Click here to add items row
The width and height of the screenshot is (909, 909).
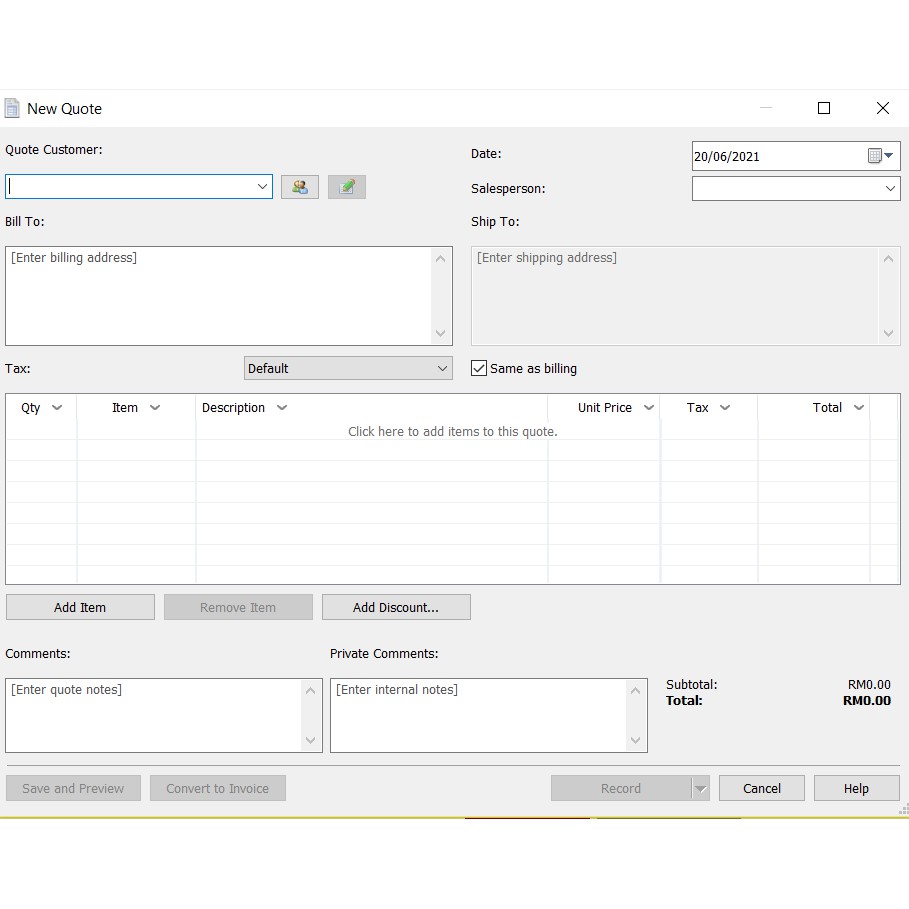tap(452, 432)
